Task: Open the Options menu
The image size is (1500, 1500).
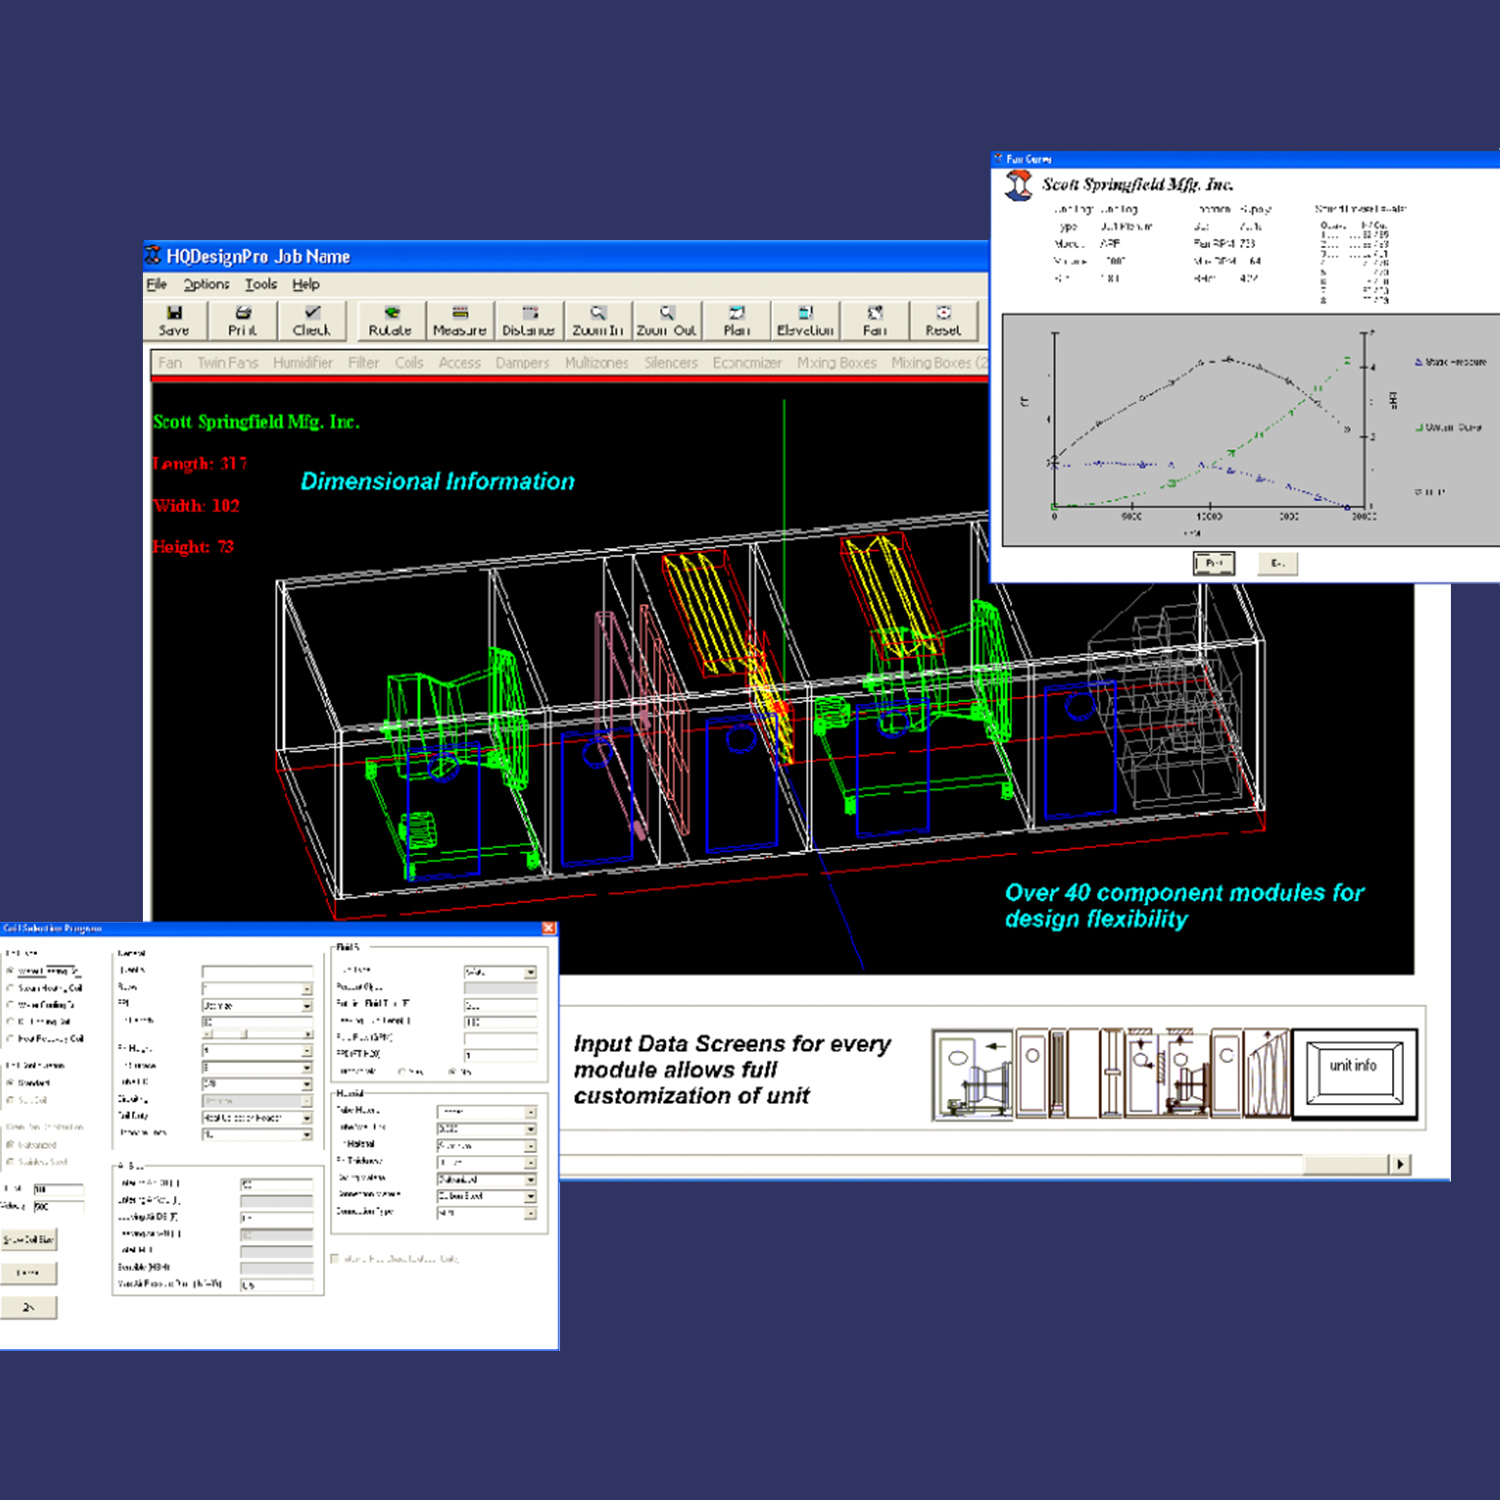Action: [206, 284]
